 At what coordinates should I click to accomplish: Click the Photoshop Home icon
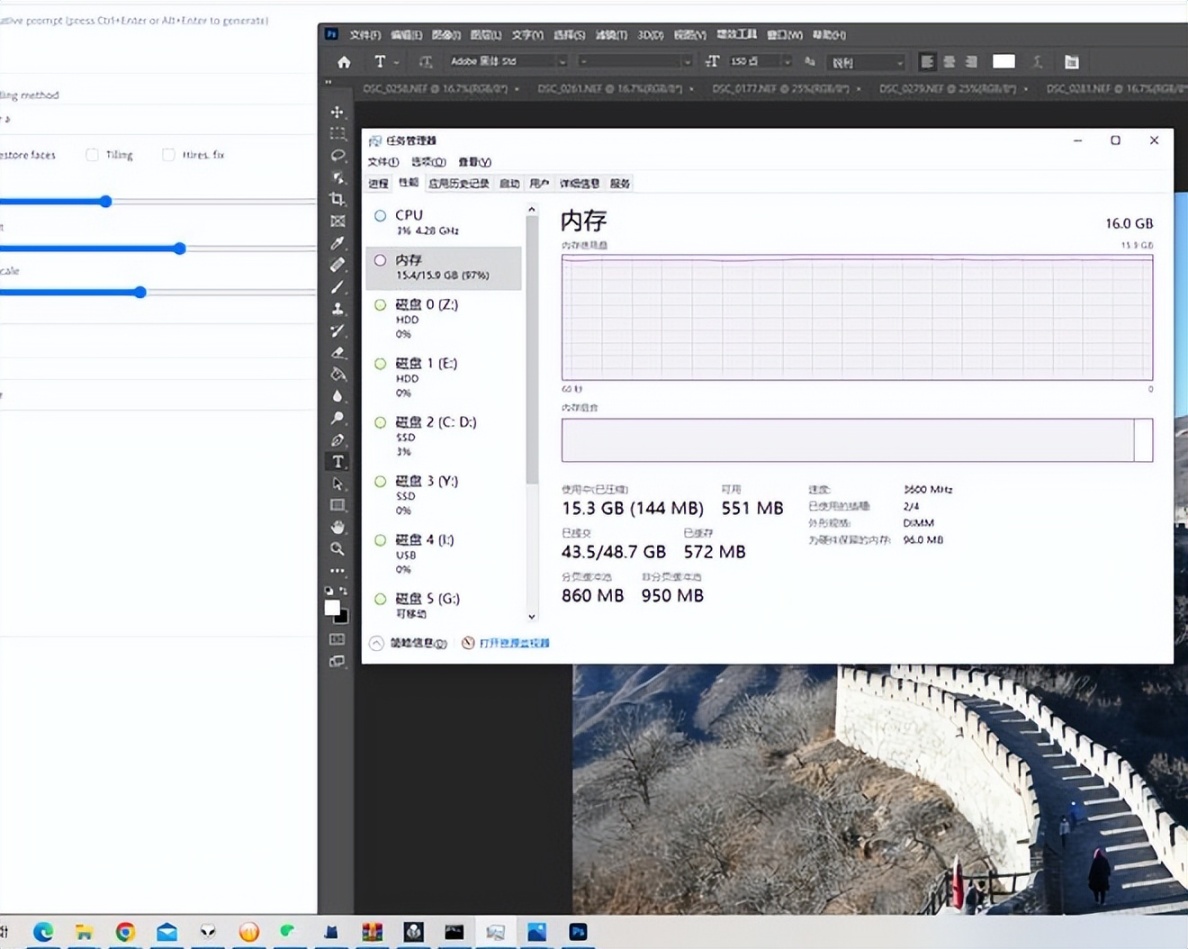[344, 62]
